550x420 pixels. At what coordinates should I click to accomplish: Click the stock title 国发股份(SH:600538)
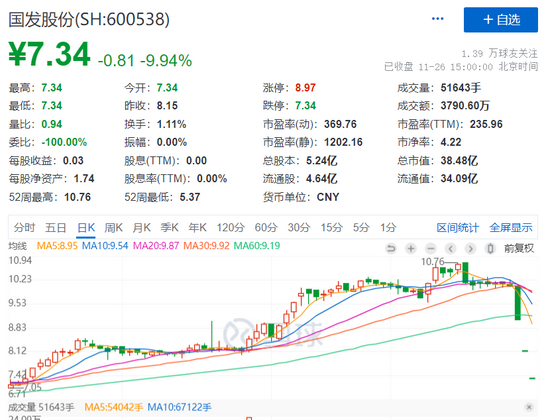click(x=89, y=19)
